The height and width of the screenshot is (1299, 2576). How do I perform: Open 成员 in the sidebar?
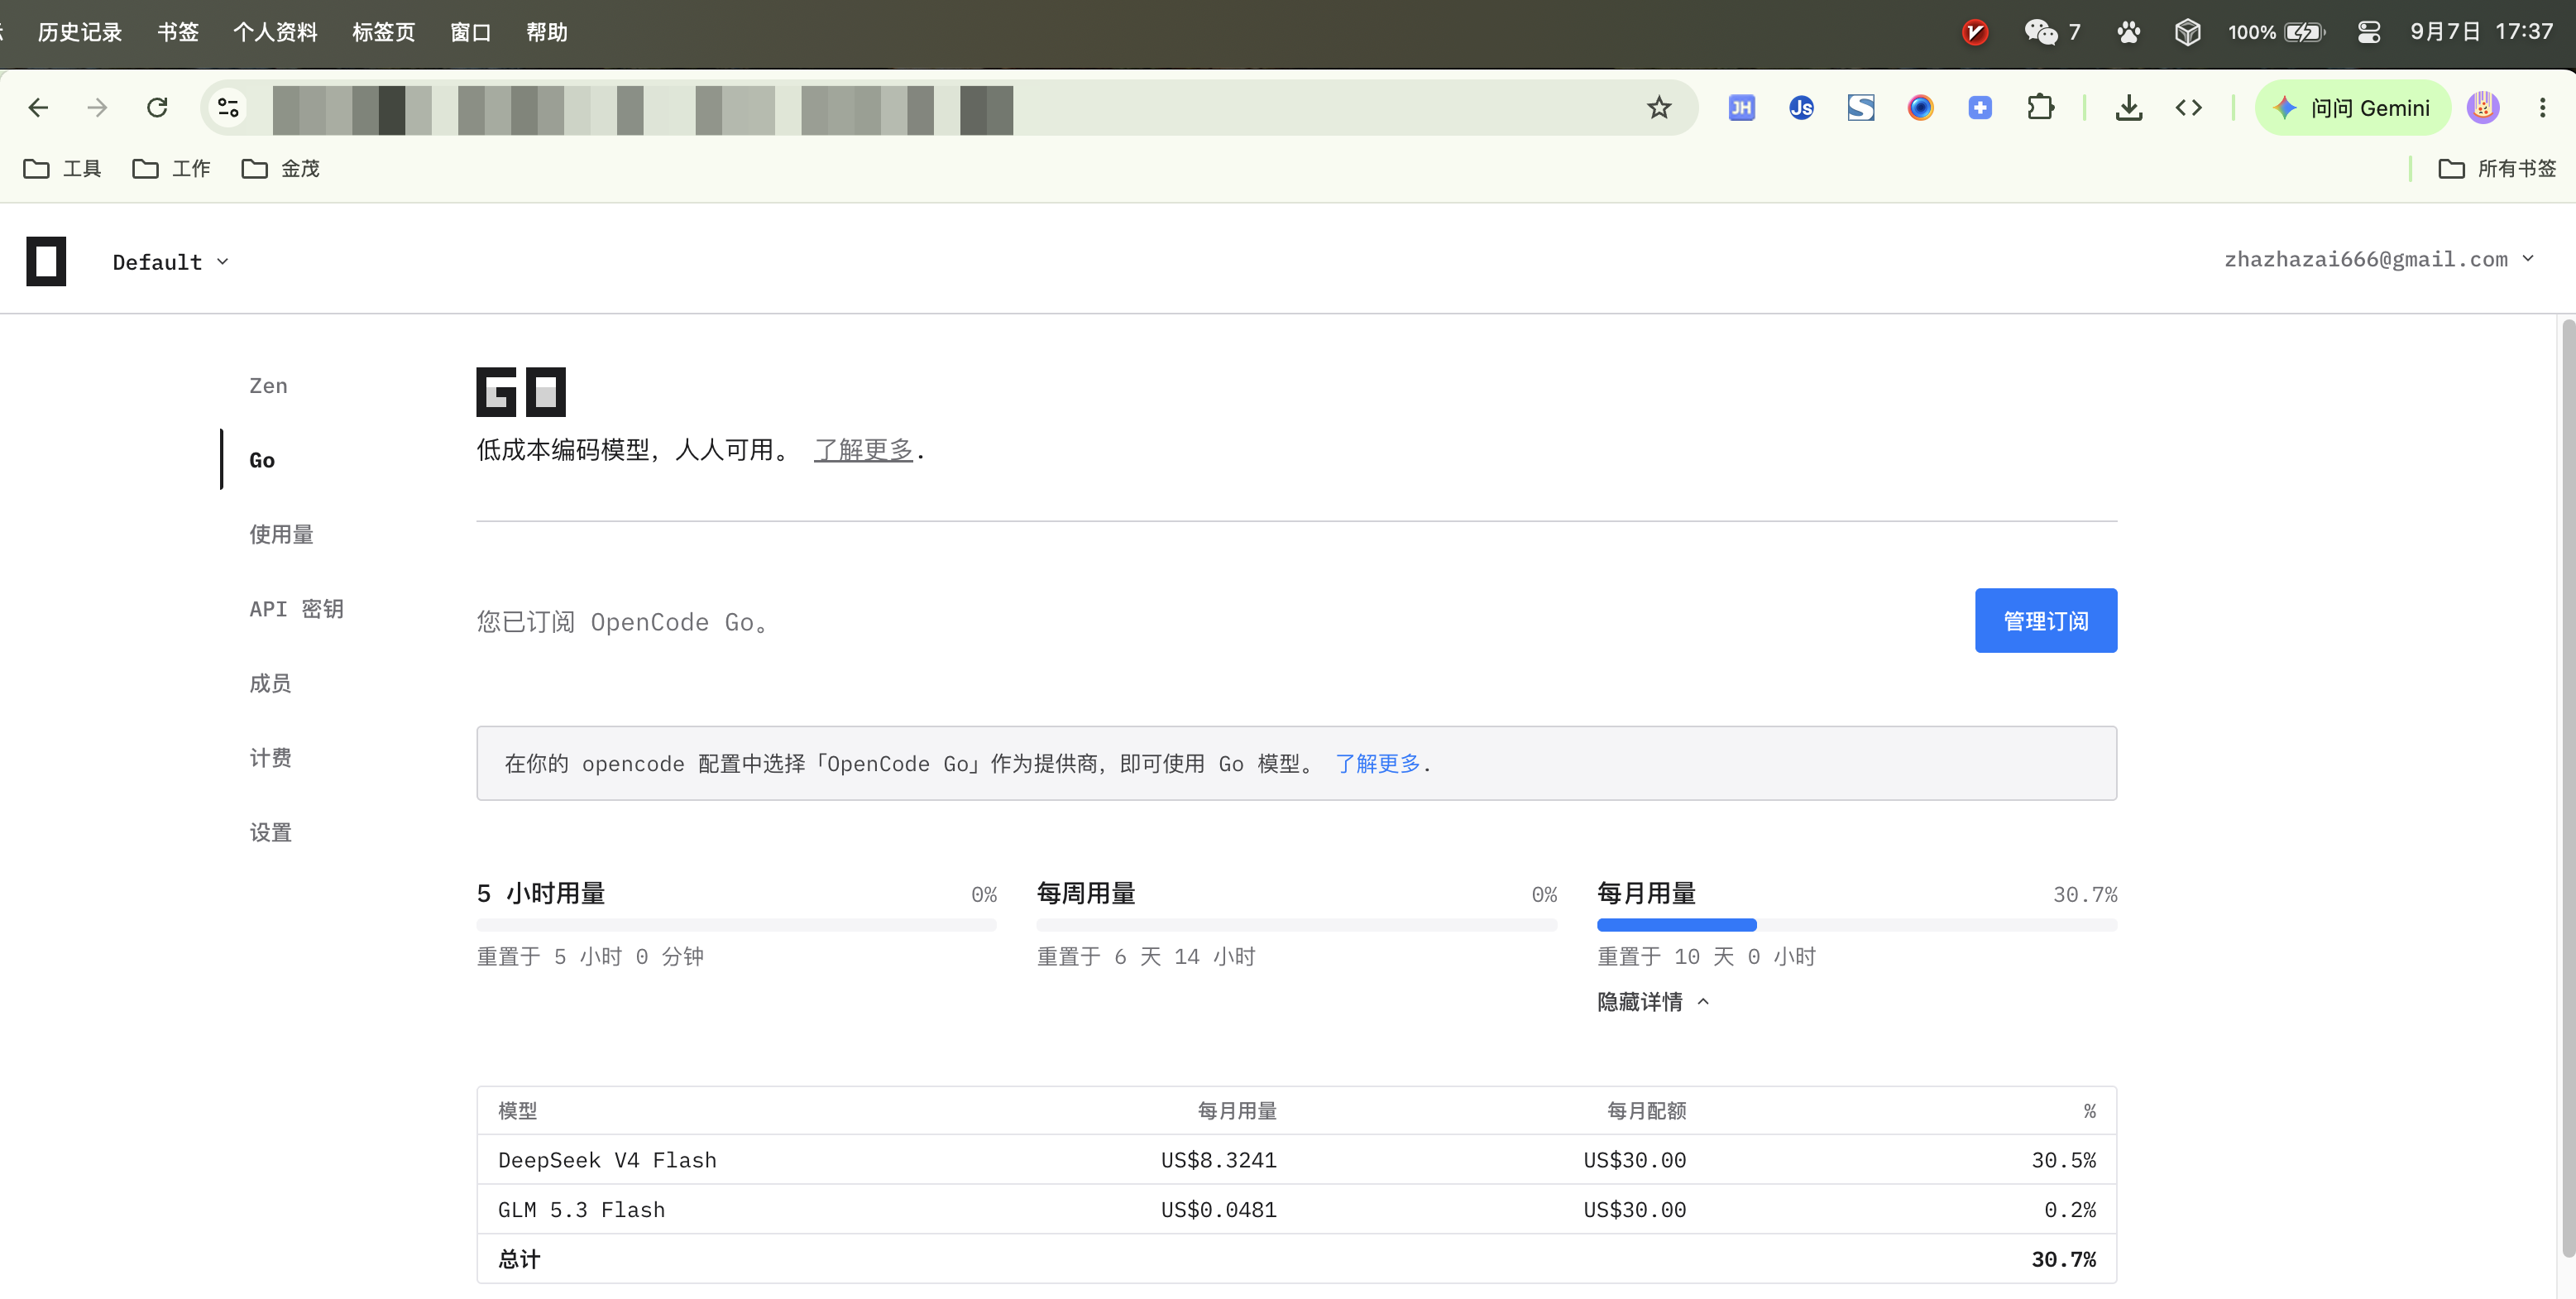tap(270, 684)
